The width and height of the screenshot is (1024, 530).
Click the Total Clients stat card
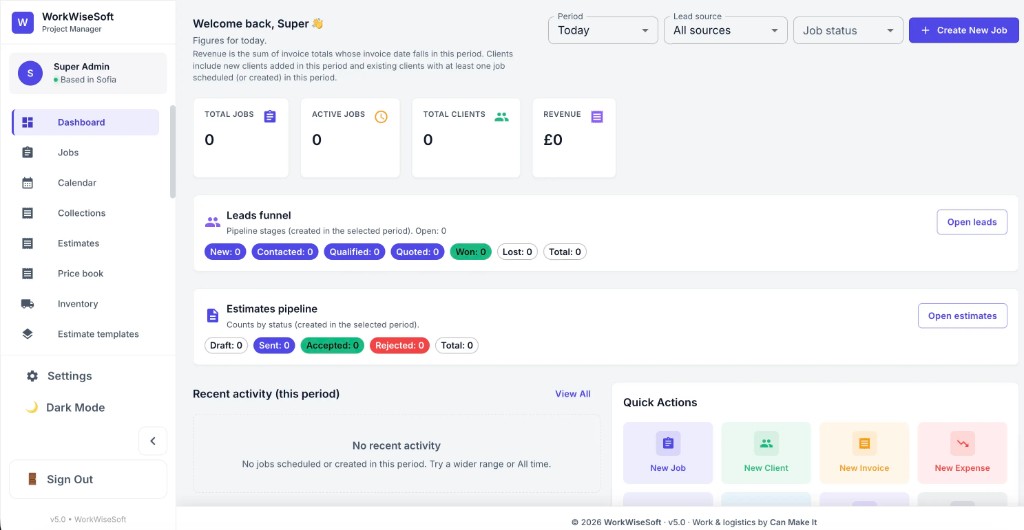point(466,138)
